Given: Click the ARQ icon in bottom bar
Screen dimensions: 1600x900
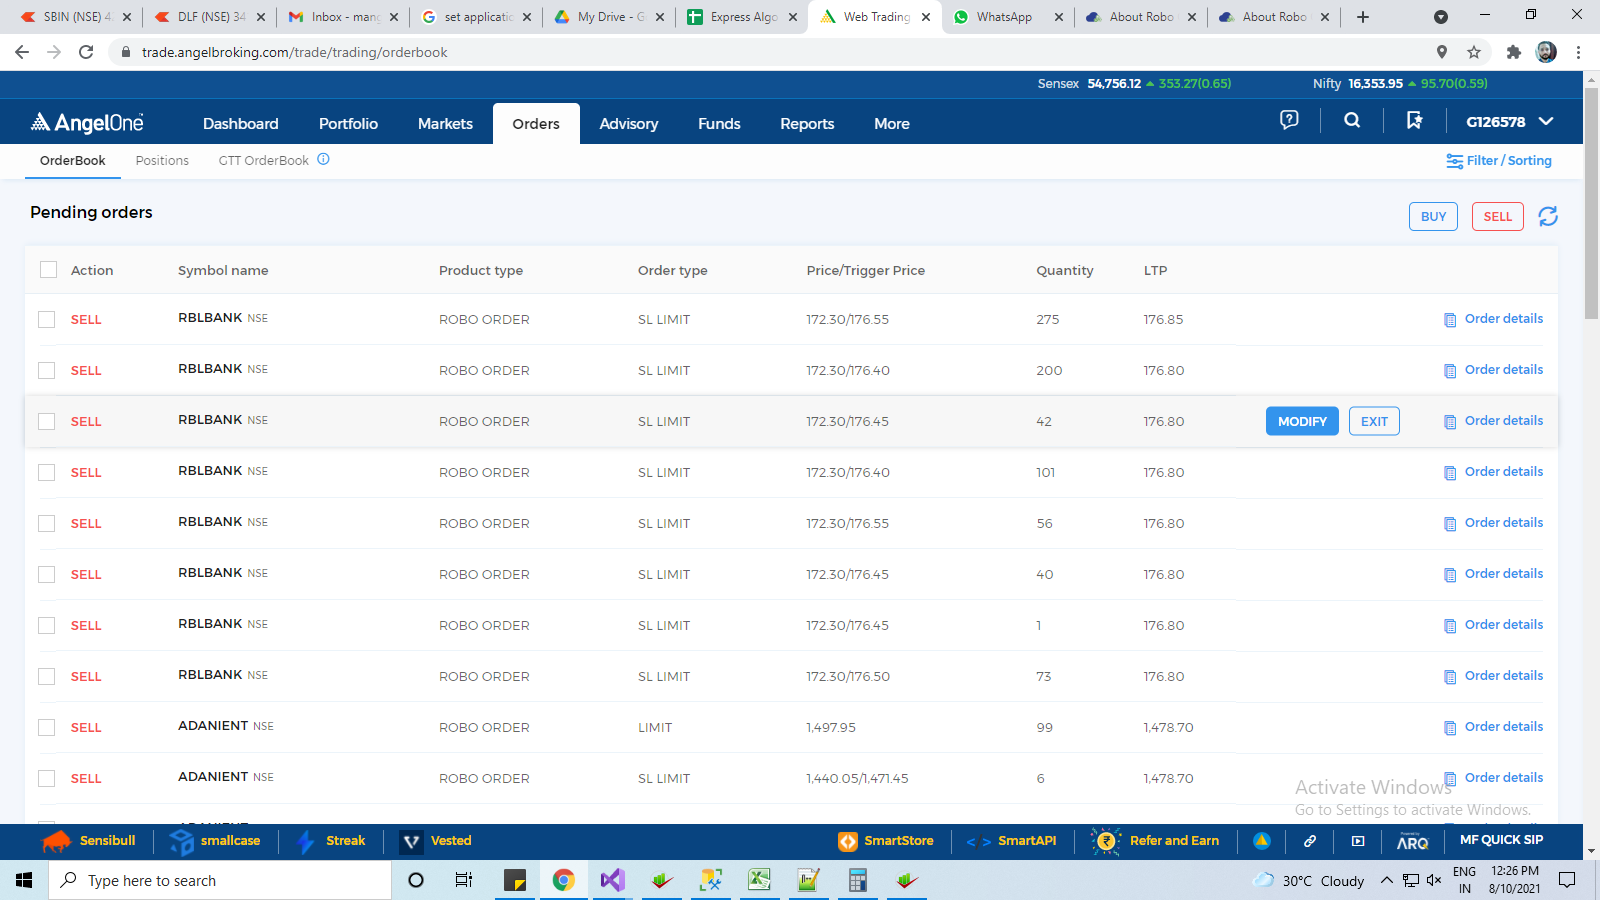Looking at the screenshot, I should pyautogui.click(x=1412, y=841).
